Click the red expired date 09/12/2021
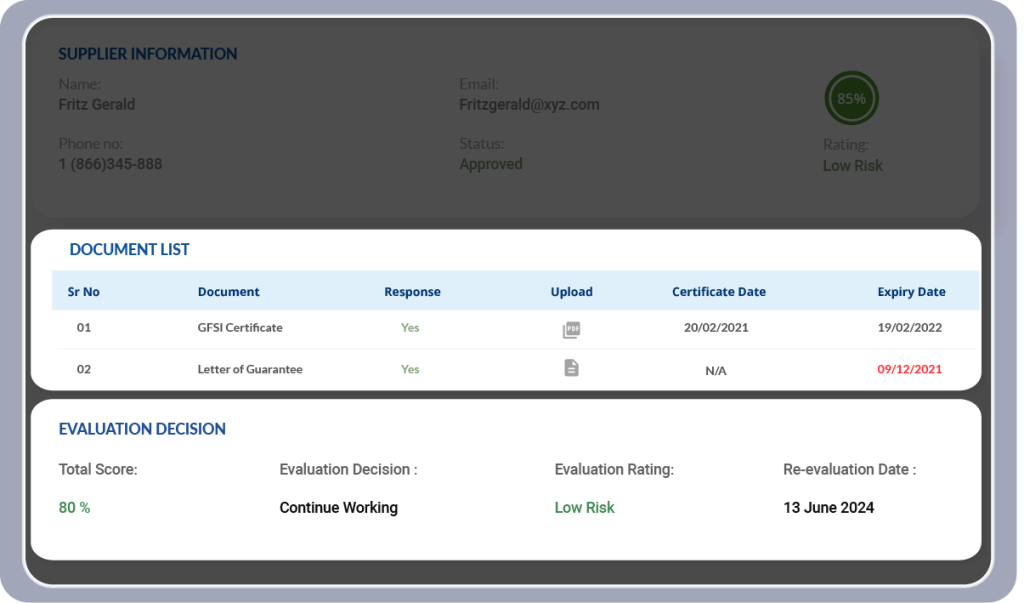This screenshot has width=1024, height=603. pyautogui.click(x=909, y=370)
